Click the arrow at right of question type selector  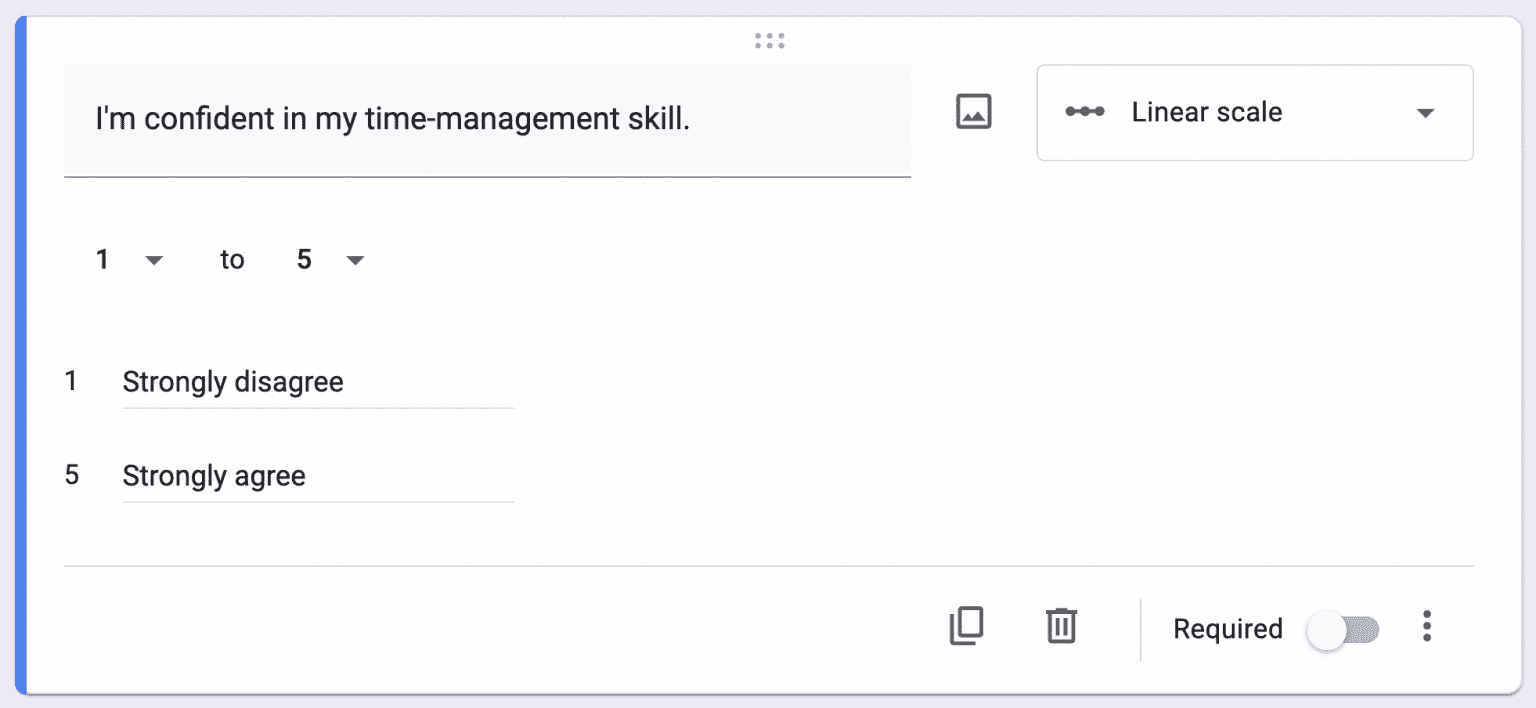[1426, 113]
